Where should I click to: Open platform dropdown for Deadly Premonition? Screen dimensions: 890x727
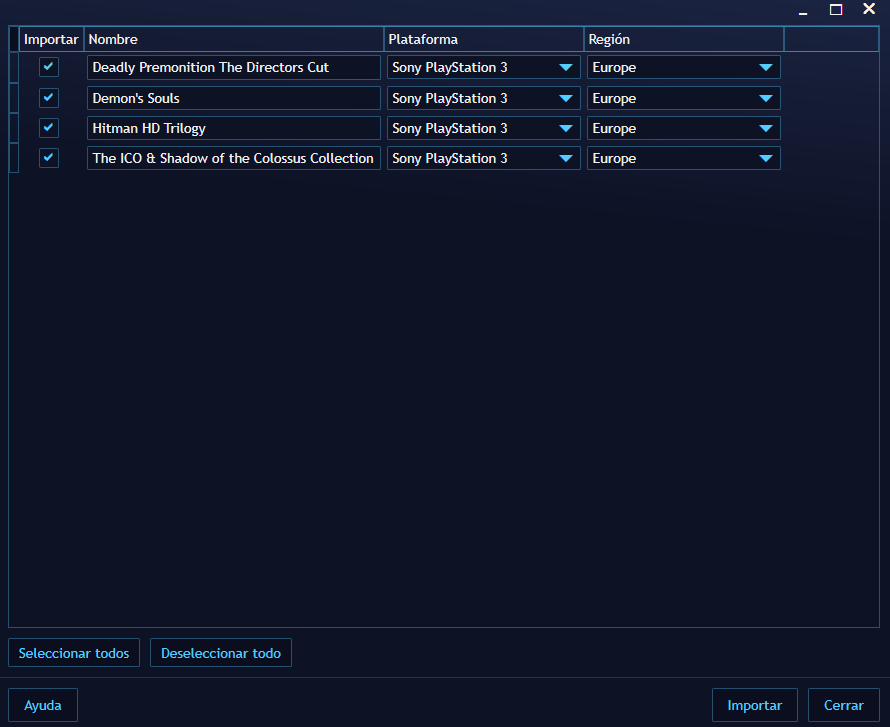(566, 67)
